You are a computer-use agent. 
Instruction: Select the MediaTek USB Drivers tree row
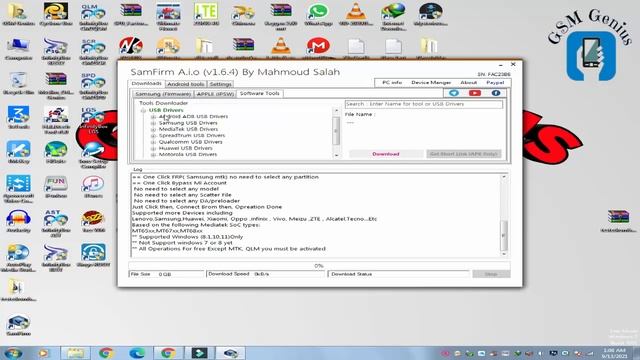click(x=188, y=129)
